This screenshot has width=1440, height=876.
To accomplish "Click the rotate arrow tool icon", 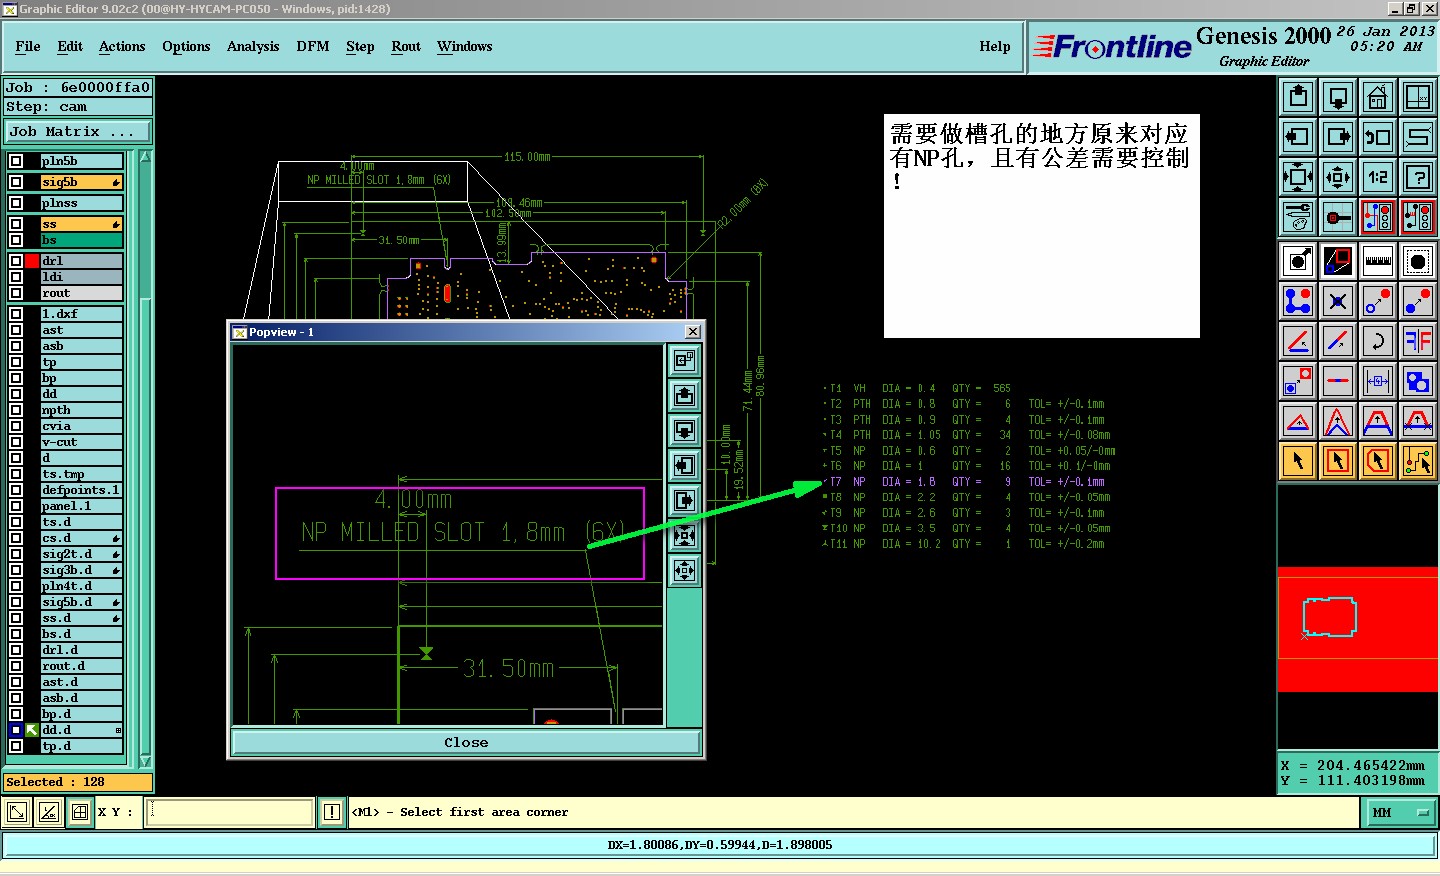I will [x=1377, y=341].
